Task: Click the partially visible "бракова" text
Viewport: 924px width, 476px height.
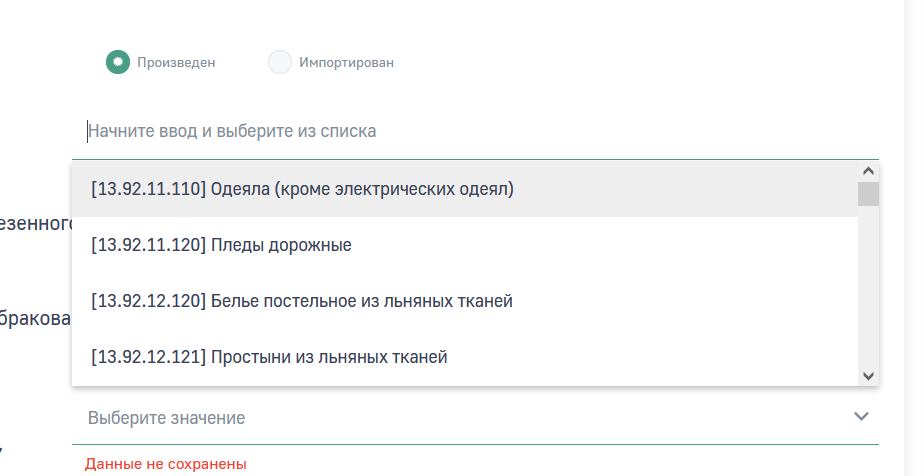Action: (35, 318)
